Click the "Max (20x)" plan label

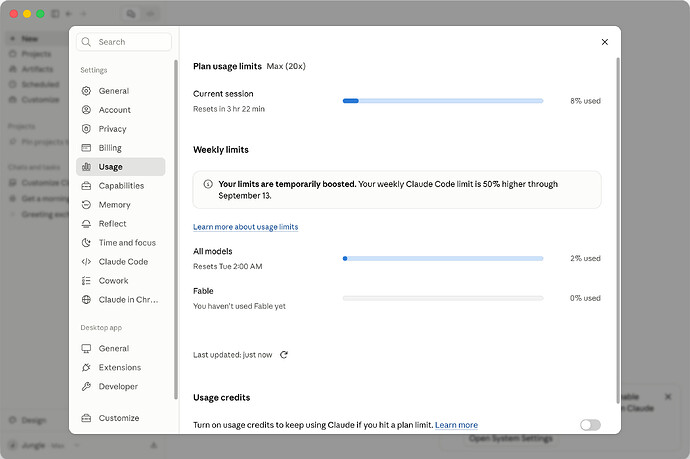pos(286,66)
